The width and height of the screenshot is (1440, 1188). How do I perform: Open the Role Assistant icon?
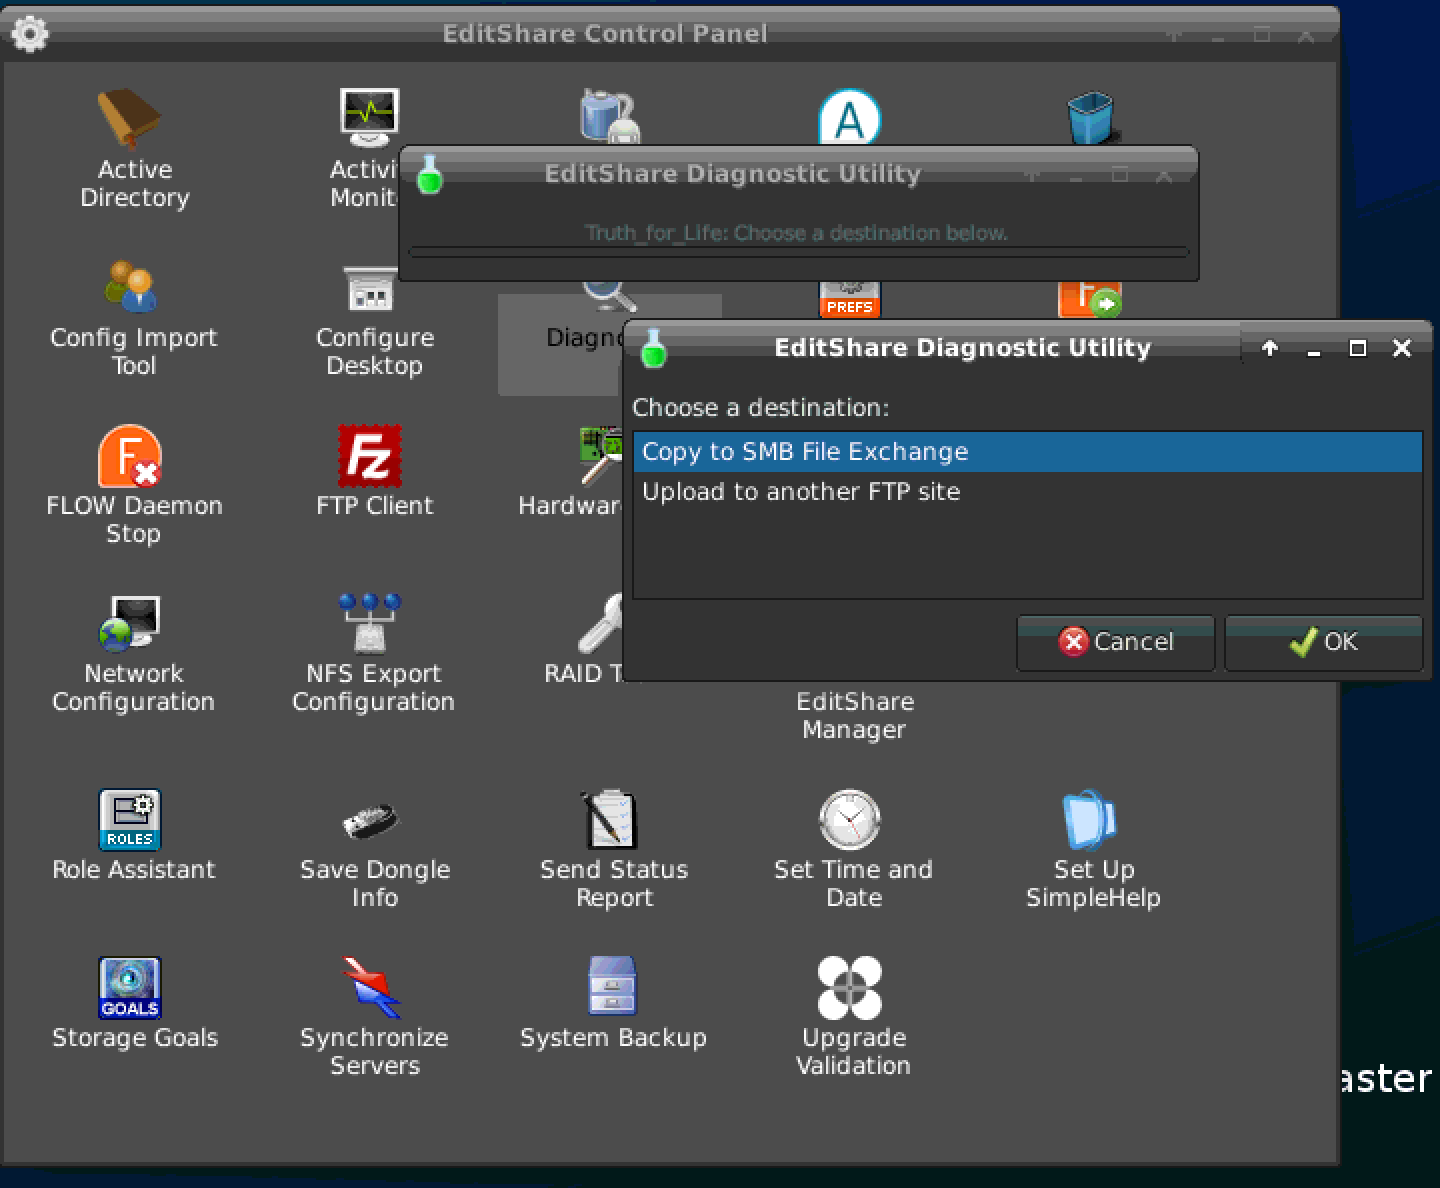pyautogui.click(x=130, y=820)
